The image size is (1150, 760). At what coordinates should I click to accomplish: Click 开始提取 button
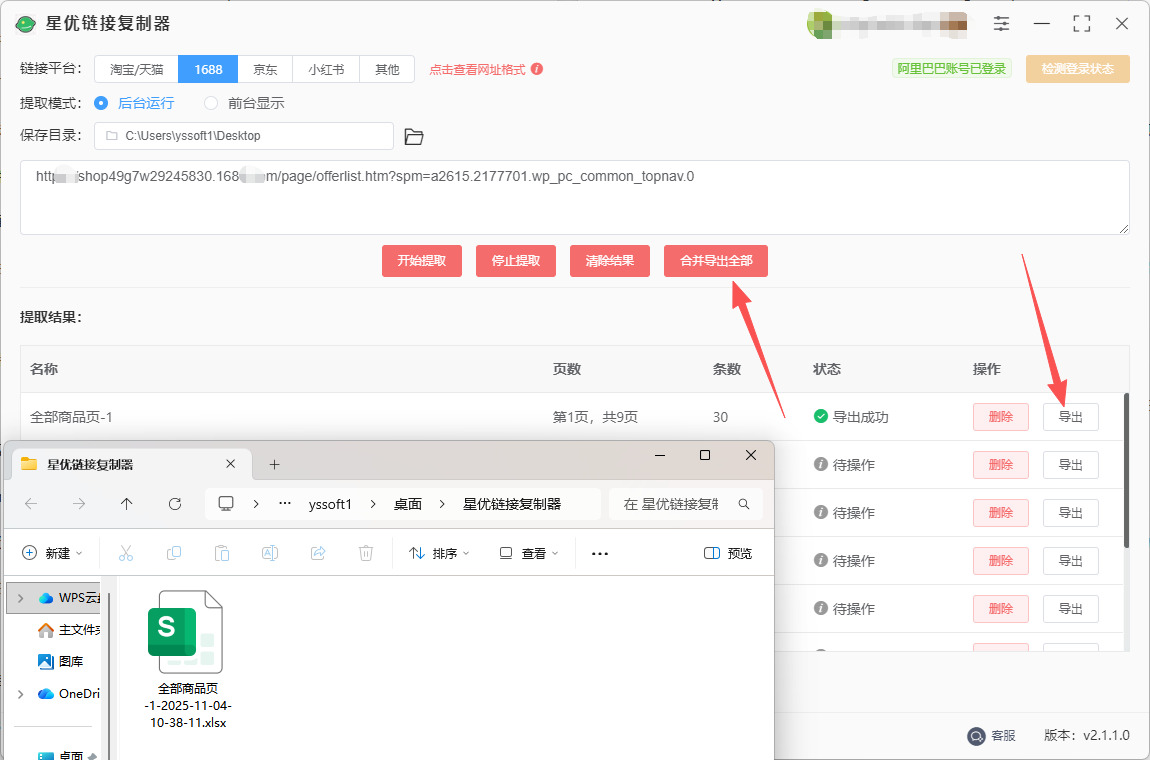(422, 261)
